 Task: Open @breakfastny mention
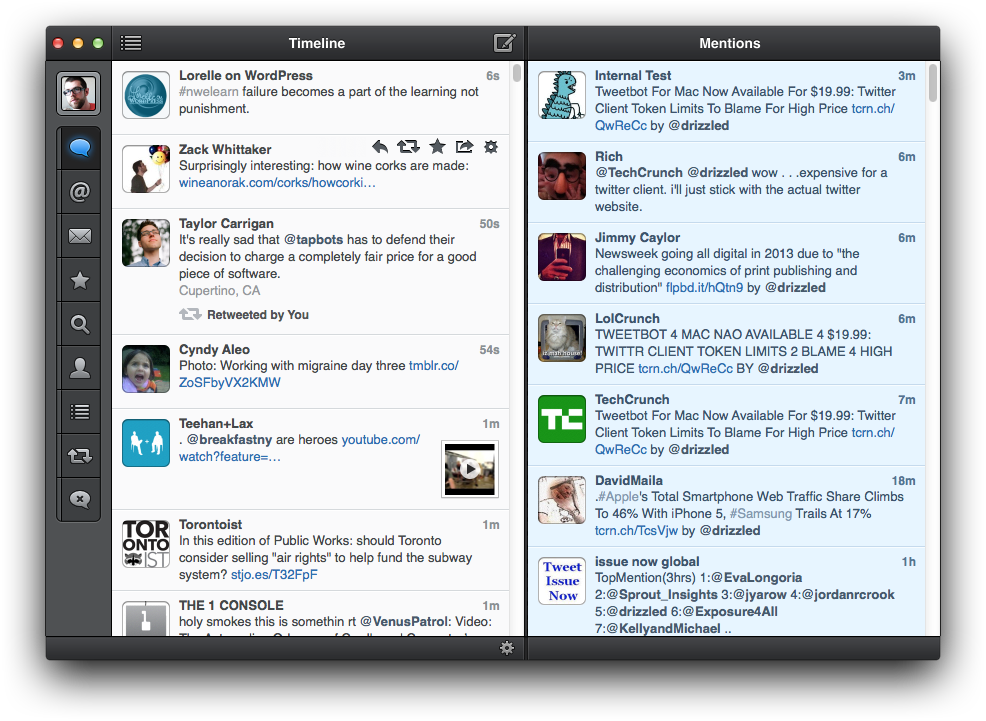click(x=229, y=440)
